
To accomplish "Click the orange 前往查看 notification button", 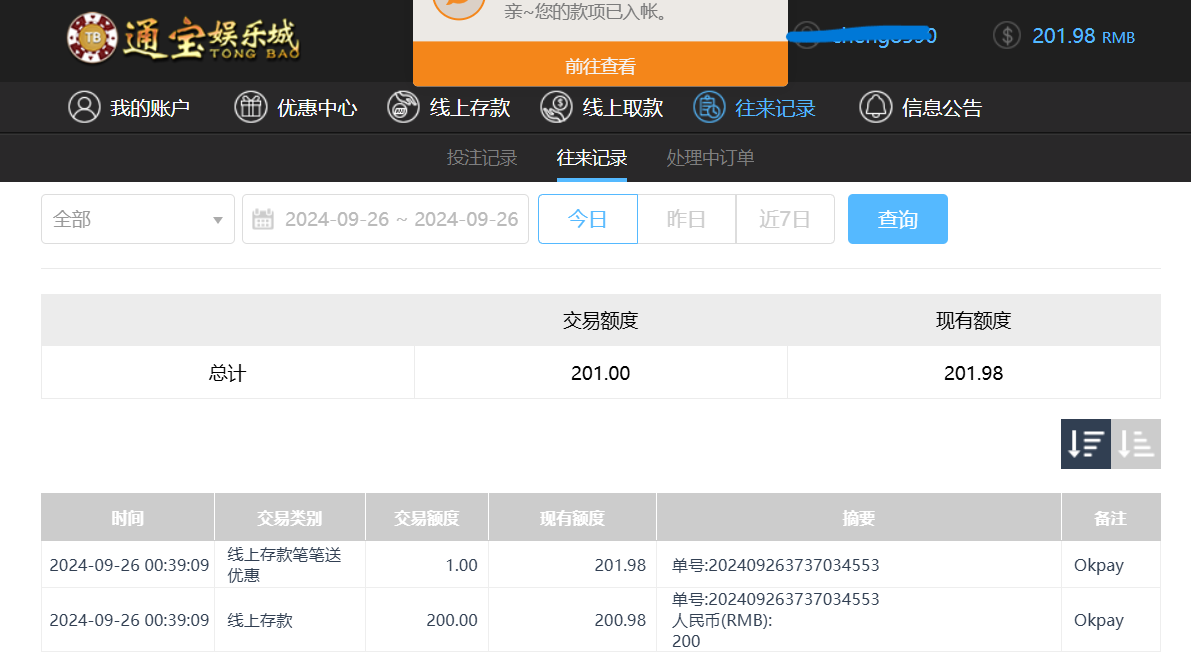I will [x=600, y=66].
